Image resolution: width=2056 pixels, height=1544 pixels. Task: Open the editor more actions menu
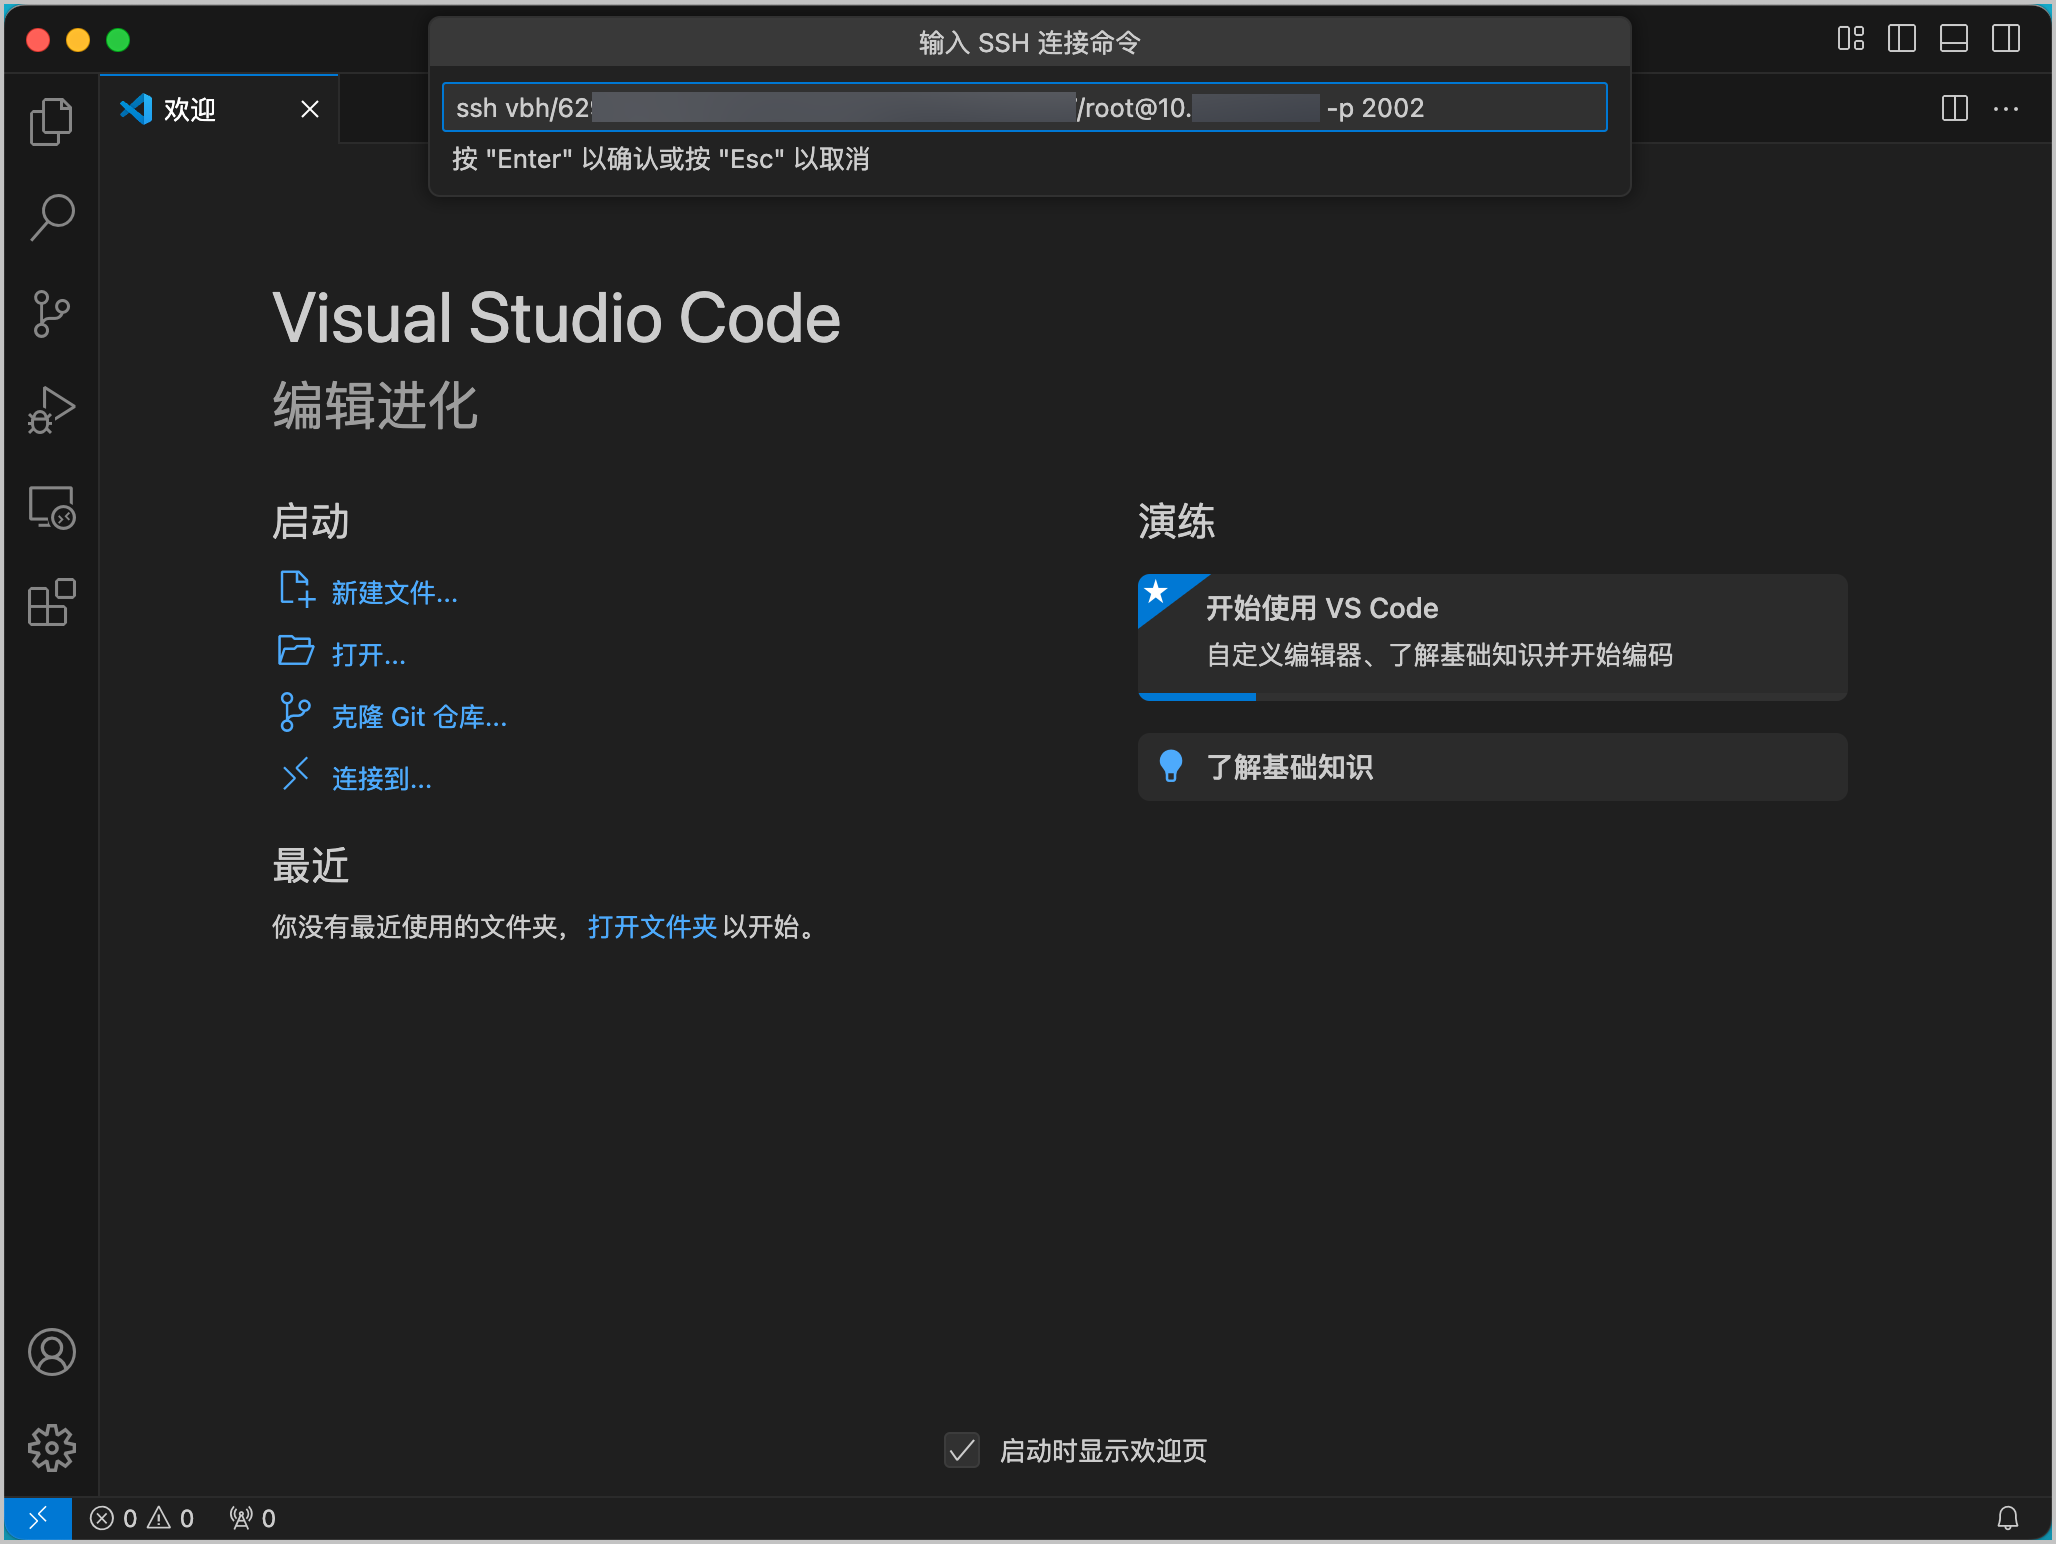pos(2006,109)
